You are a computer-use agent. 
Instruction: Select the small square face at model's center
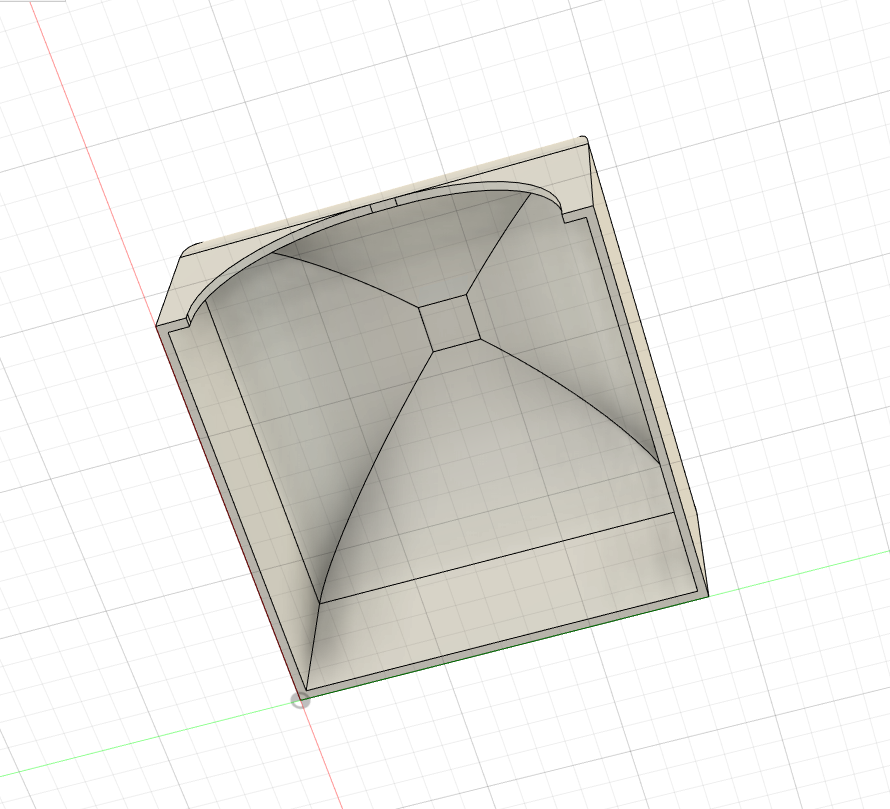point(450,323)
